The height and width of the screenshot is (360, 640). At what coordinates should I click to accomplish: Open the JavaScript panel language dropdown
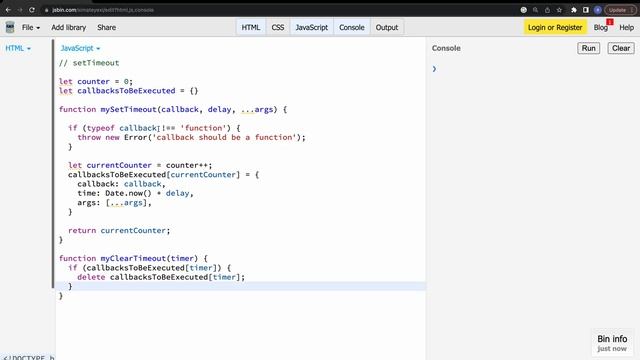point(80,48)
